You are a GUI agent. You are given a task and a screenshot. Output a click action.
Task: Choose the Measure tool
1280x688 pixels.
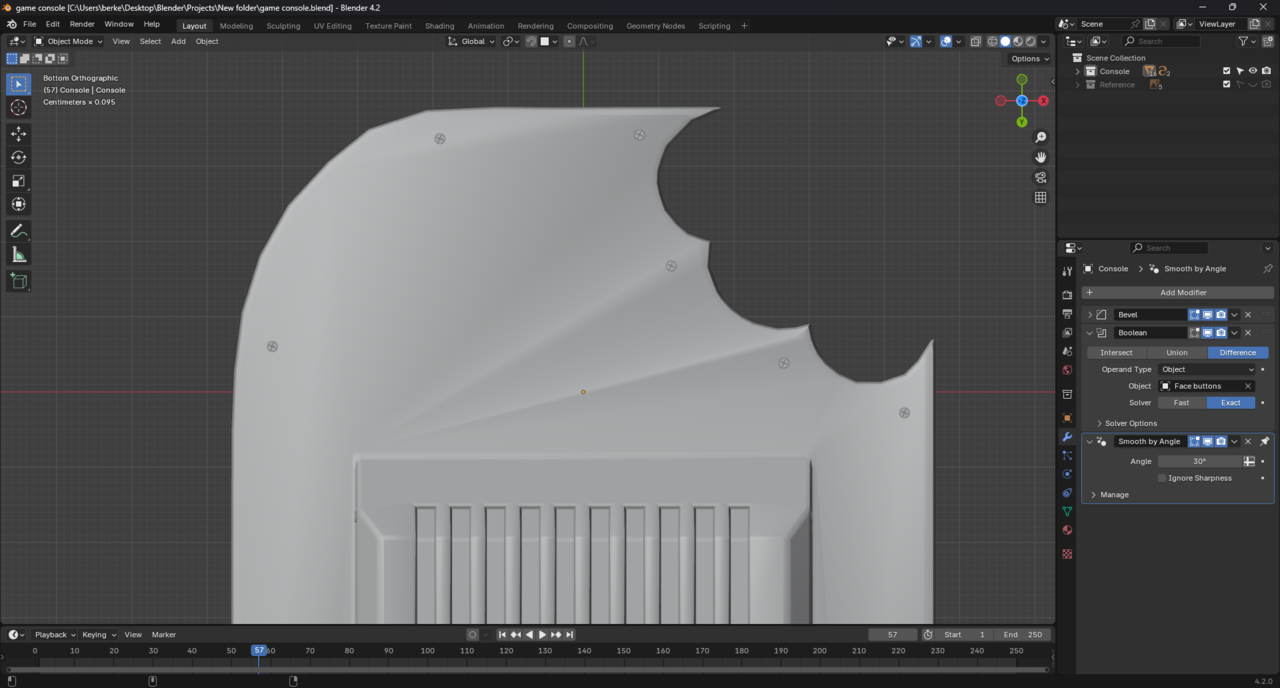(x=18, y=255)
